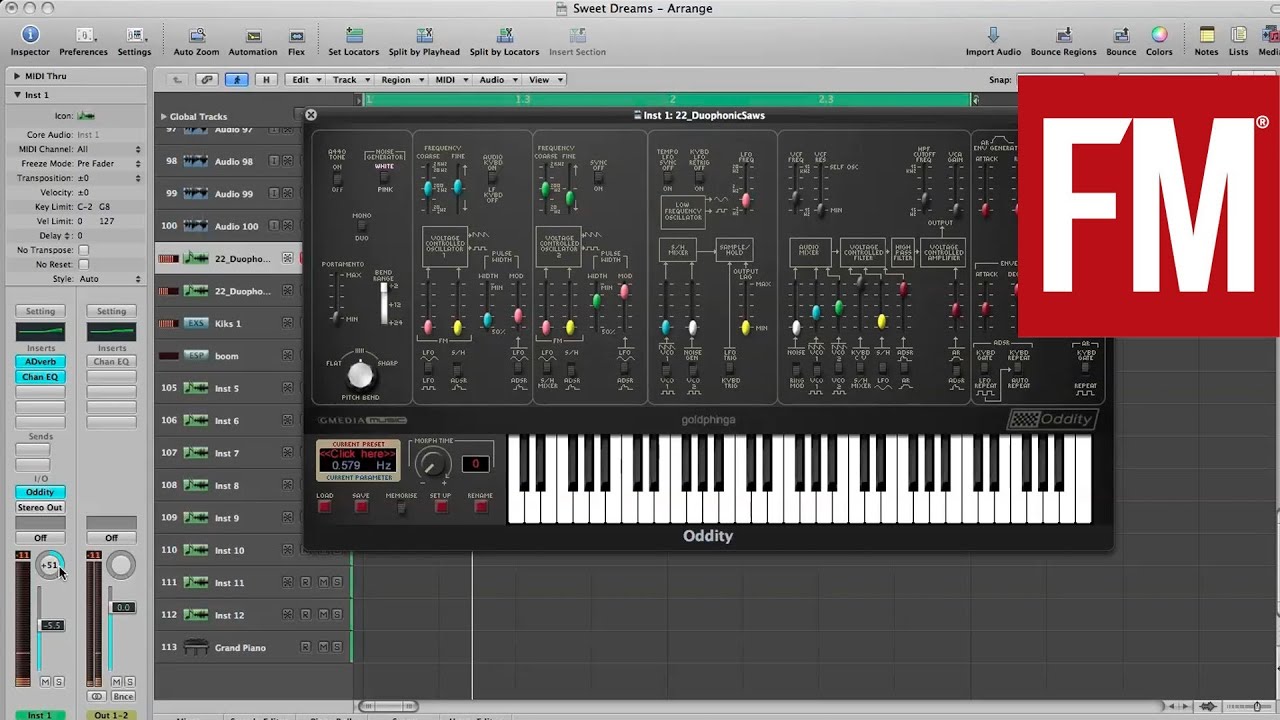Click the Oddity Morph Time knob
The image size is (1280, 720).
432,463
